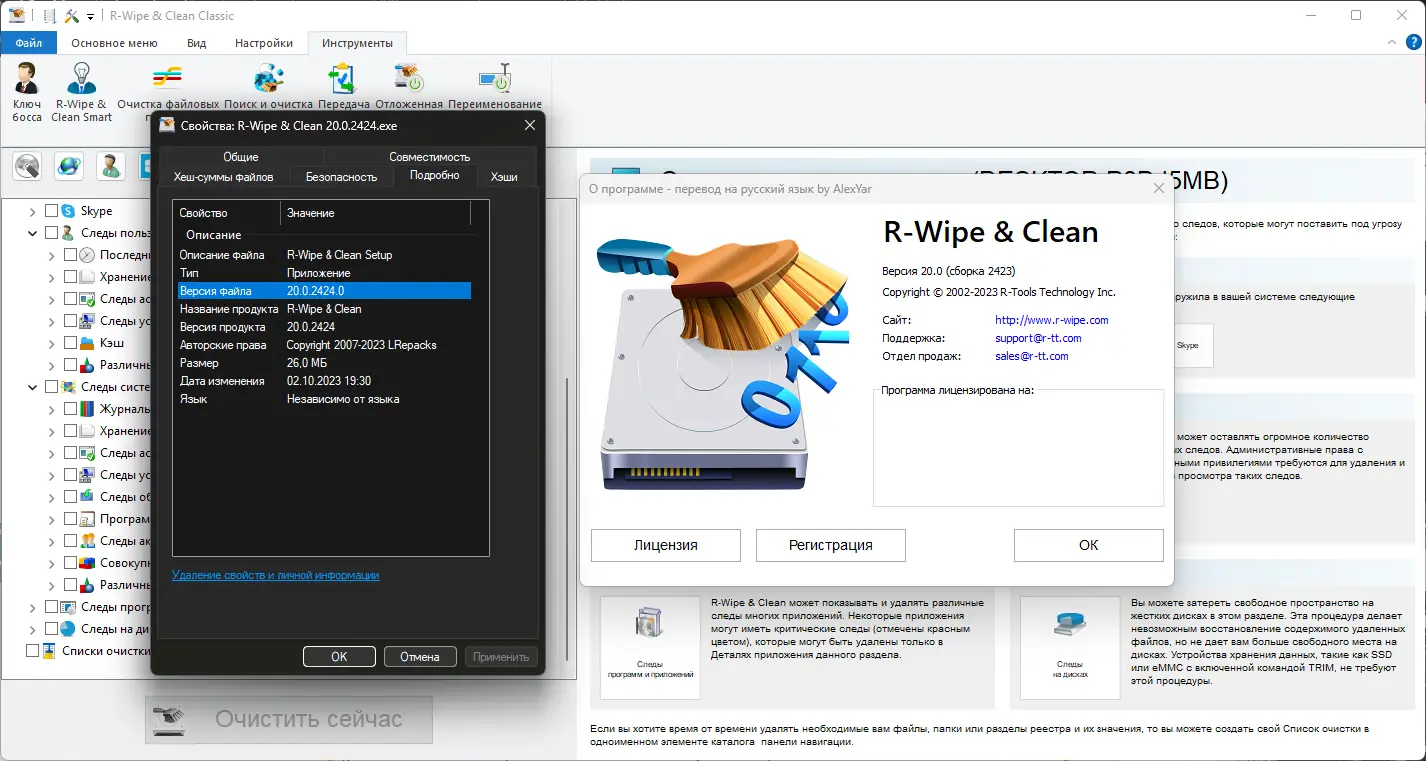
Task: Click the app icon in the title bar
Action: (16, 15)
